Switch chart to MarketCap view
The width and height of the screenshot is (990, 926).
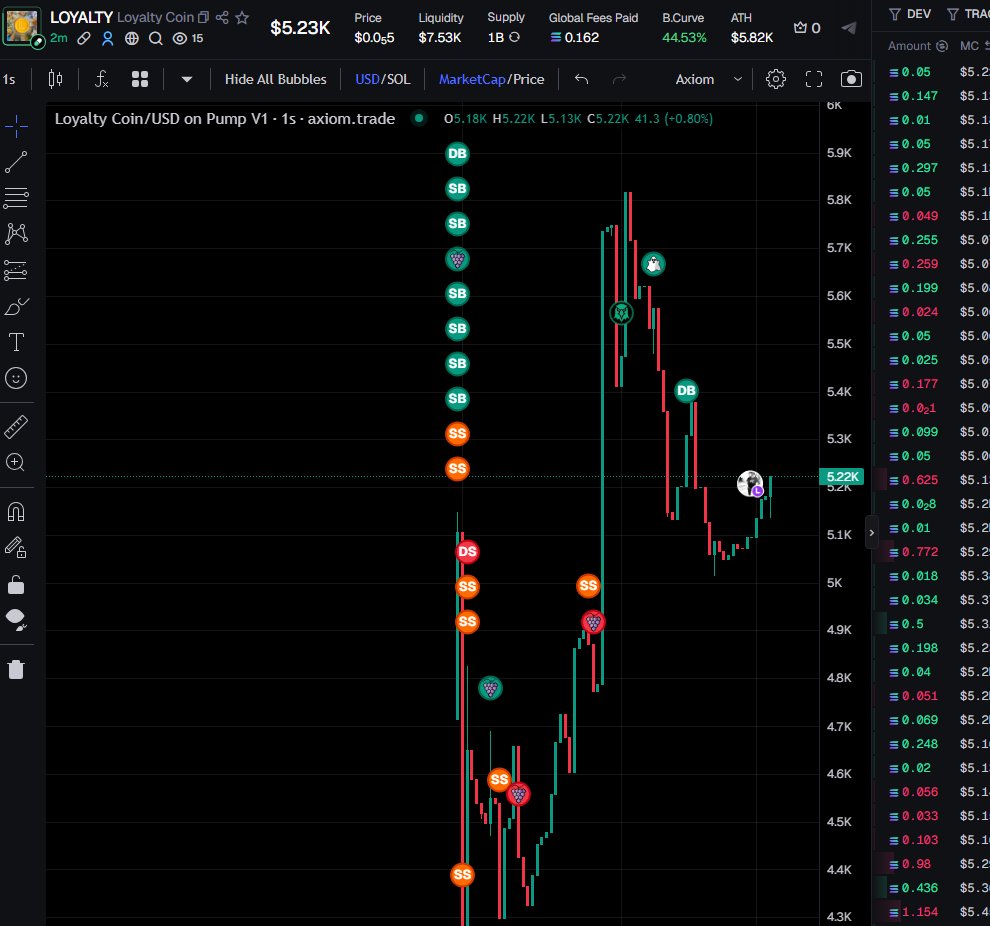472,79
